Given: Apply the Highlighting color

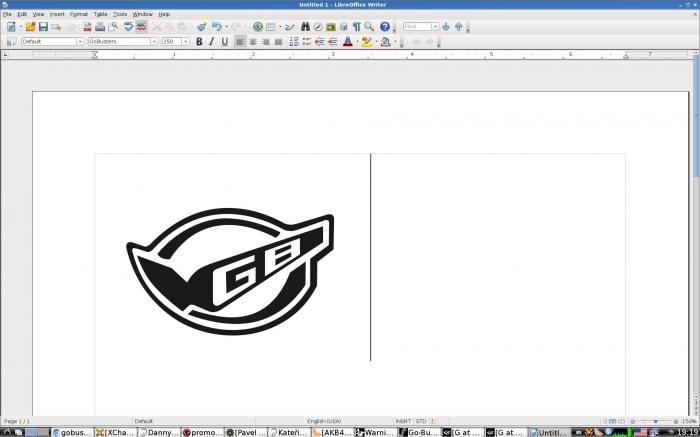Looking at the screenshot, I should pyautogui.click(x=367, y=42).
